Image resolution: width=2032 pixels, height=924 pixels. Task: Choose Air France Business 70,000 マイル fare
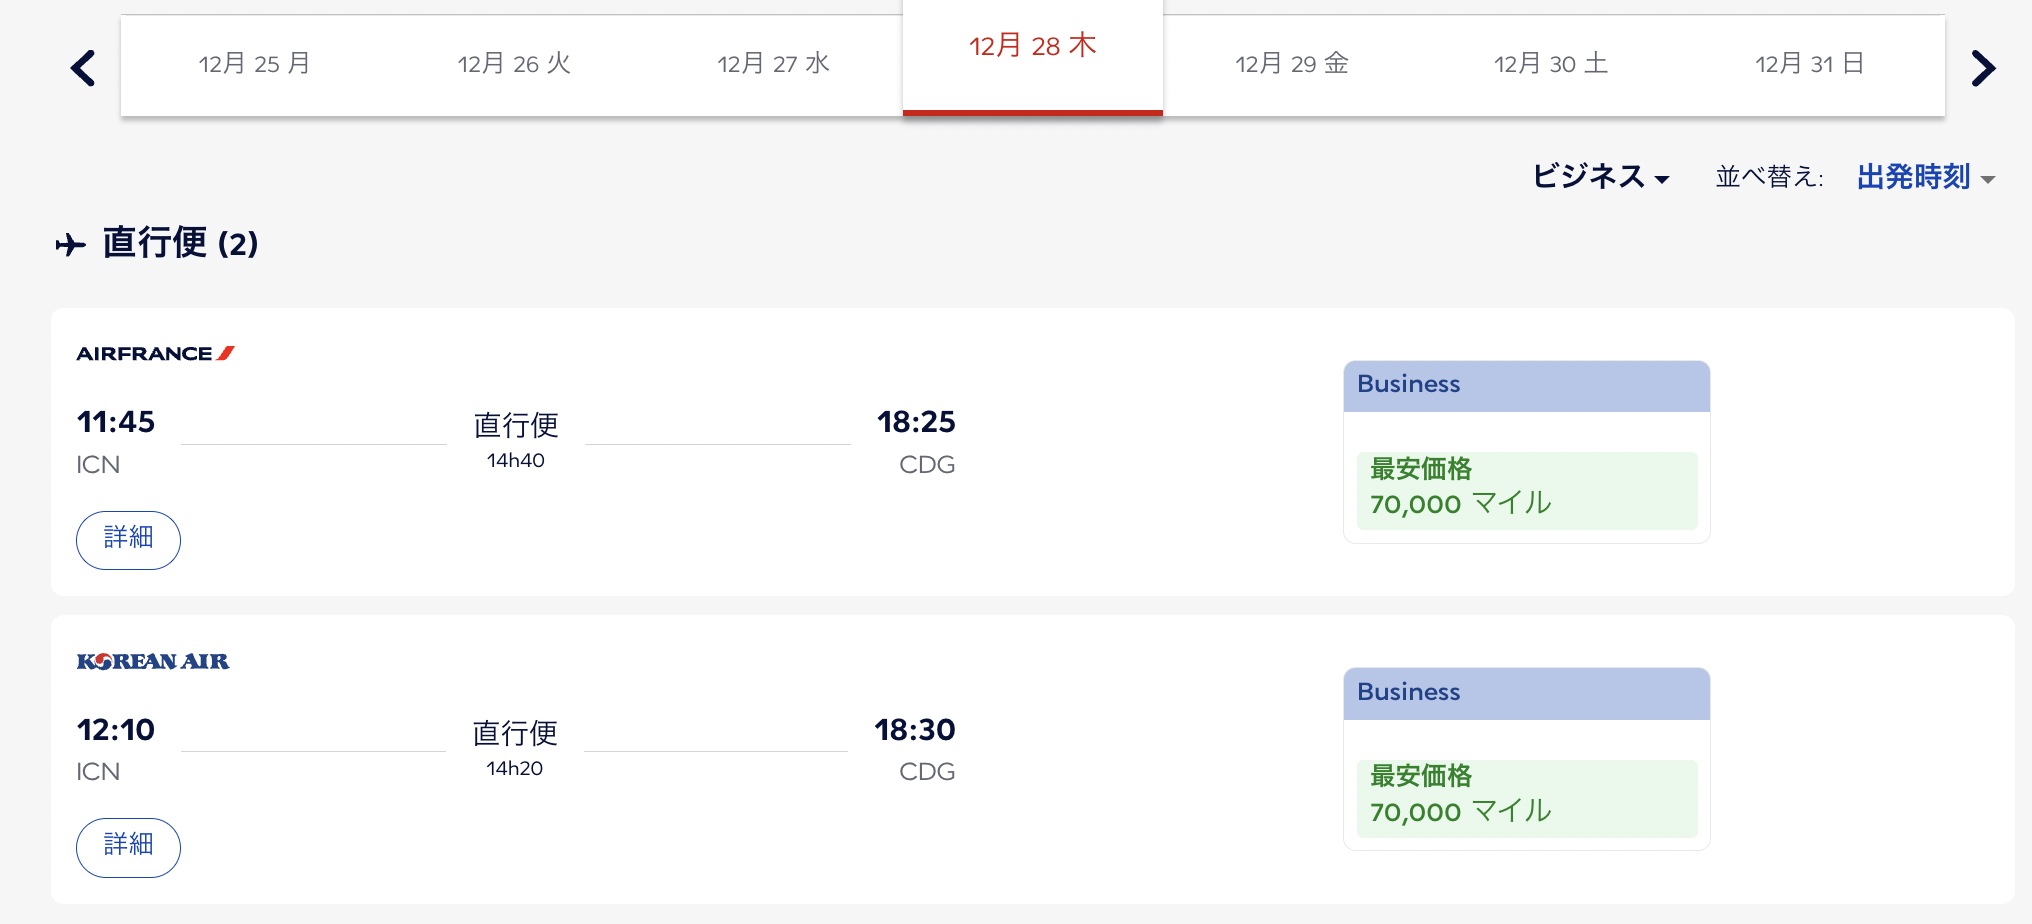point(1526,452)
